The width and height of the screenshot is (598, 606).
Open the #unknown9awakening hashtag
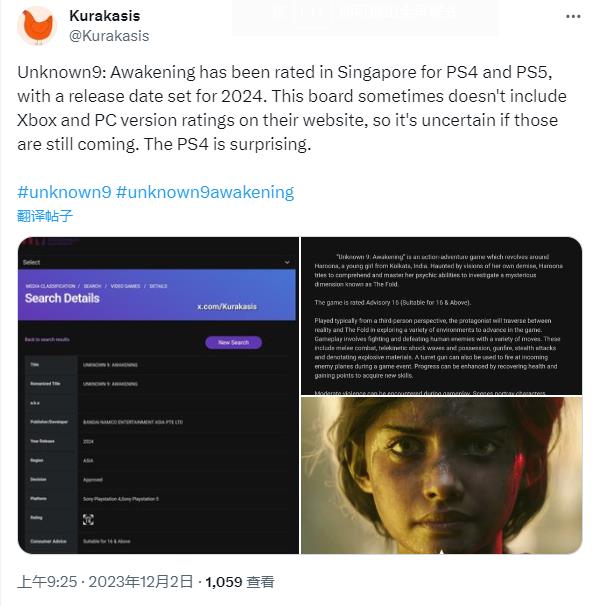(205, 192)
